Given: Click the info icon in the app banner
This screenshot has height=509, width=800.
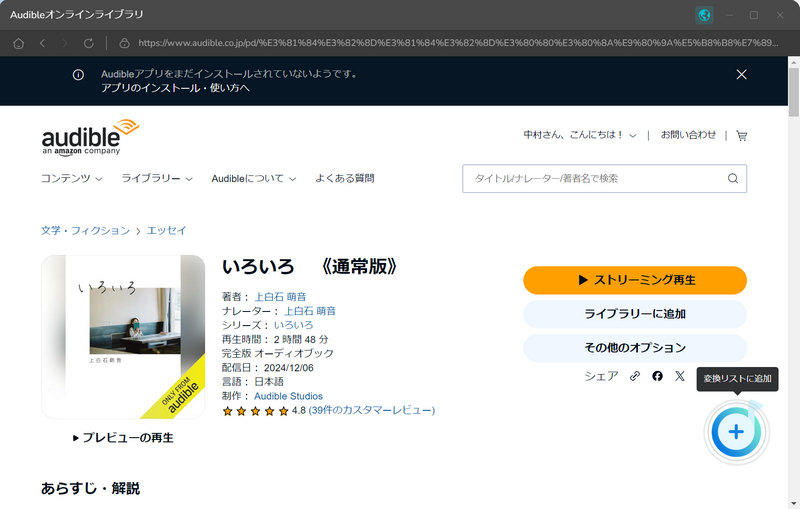Looking at the screenshot, I should click(x=78, y=75).
